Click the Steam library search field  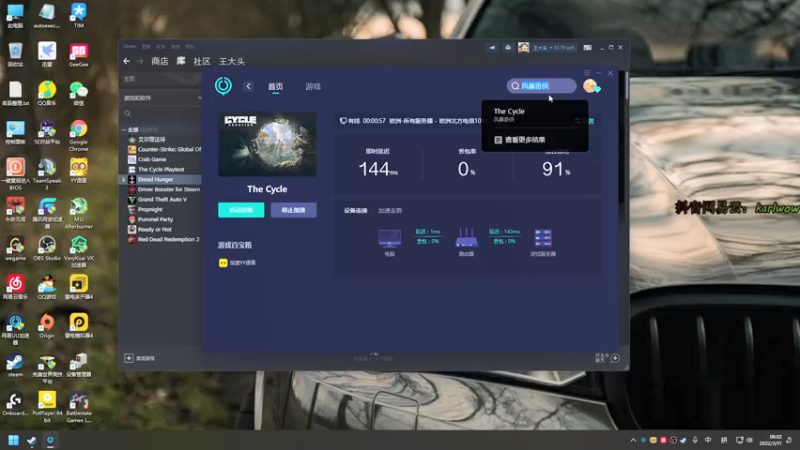(x=162, y=113)
